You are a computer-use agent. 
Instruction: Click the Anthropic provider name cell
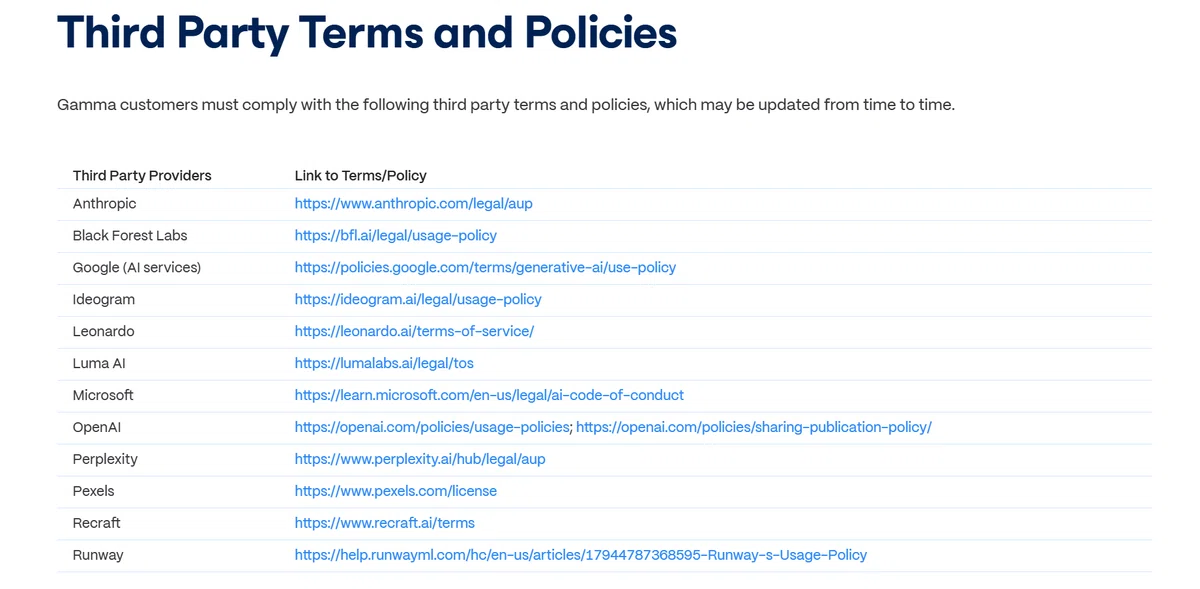[104, 203]
